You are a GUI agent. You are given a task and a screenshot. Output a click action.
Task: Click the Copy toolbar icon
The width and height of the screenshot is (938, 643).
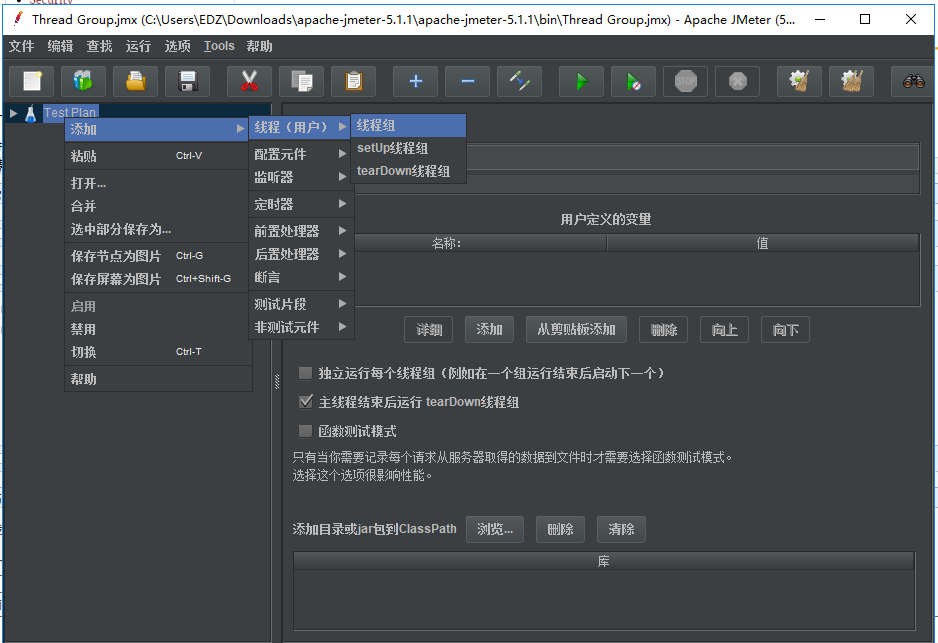(302, 81)
